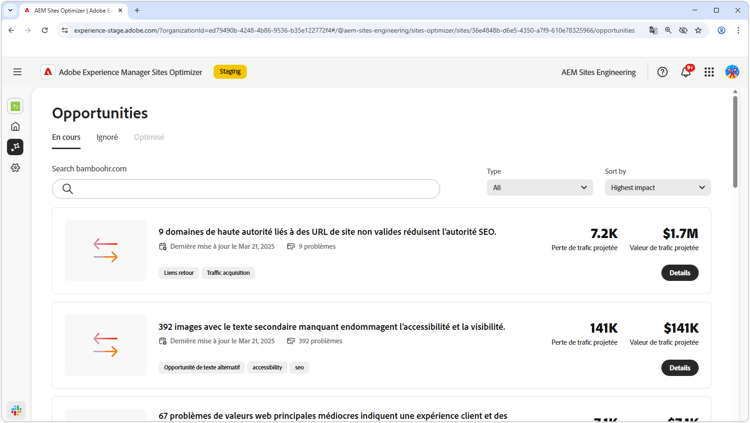Open the tab search dropdown arrow

(10, 10)
